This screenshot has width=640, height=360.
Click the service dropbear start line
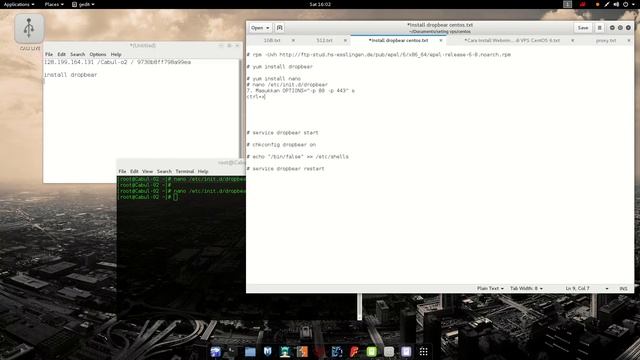(x=282, y=133)
